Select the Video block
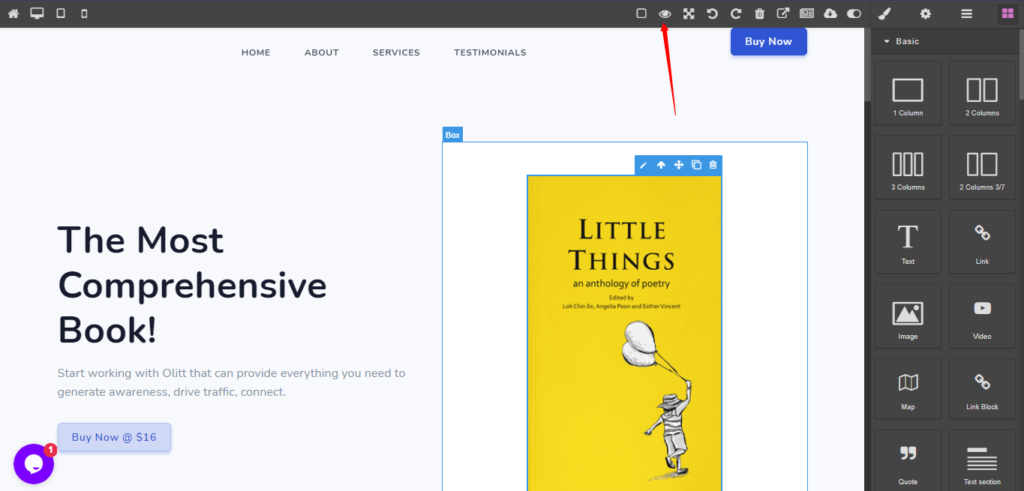Screen dimensions: 1024x491 point(982,317)
